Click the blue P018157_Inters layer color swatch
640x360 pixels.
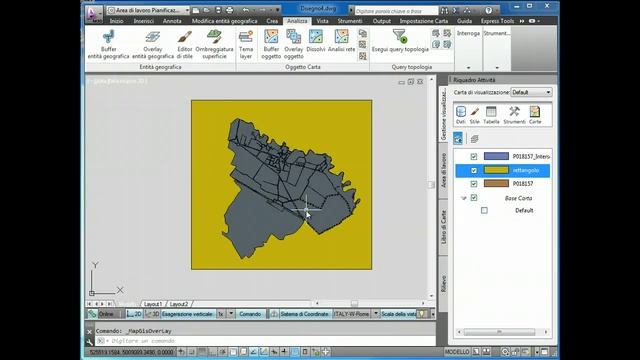[x=496, y=156]
